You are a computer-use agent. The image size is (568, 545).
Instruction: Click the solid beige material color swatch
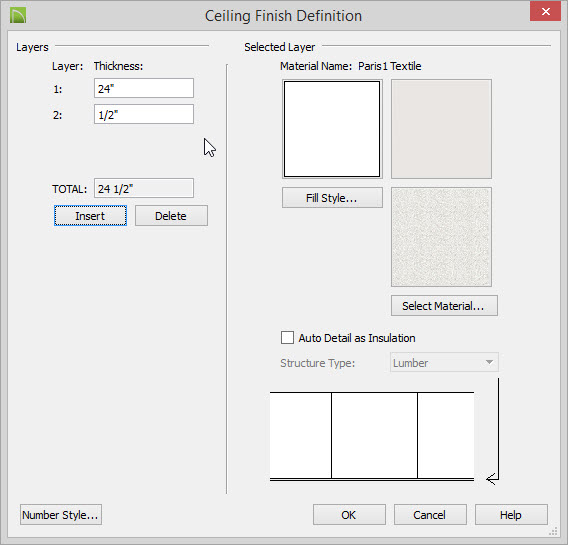(x=441, y=129)
